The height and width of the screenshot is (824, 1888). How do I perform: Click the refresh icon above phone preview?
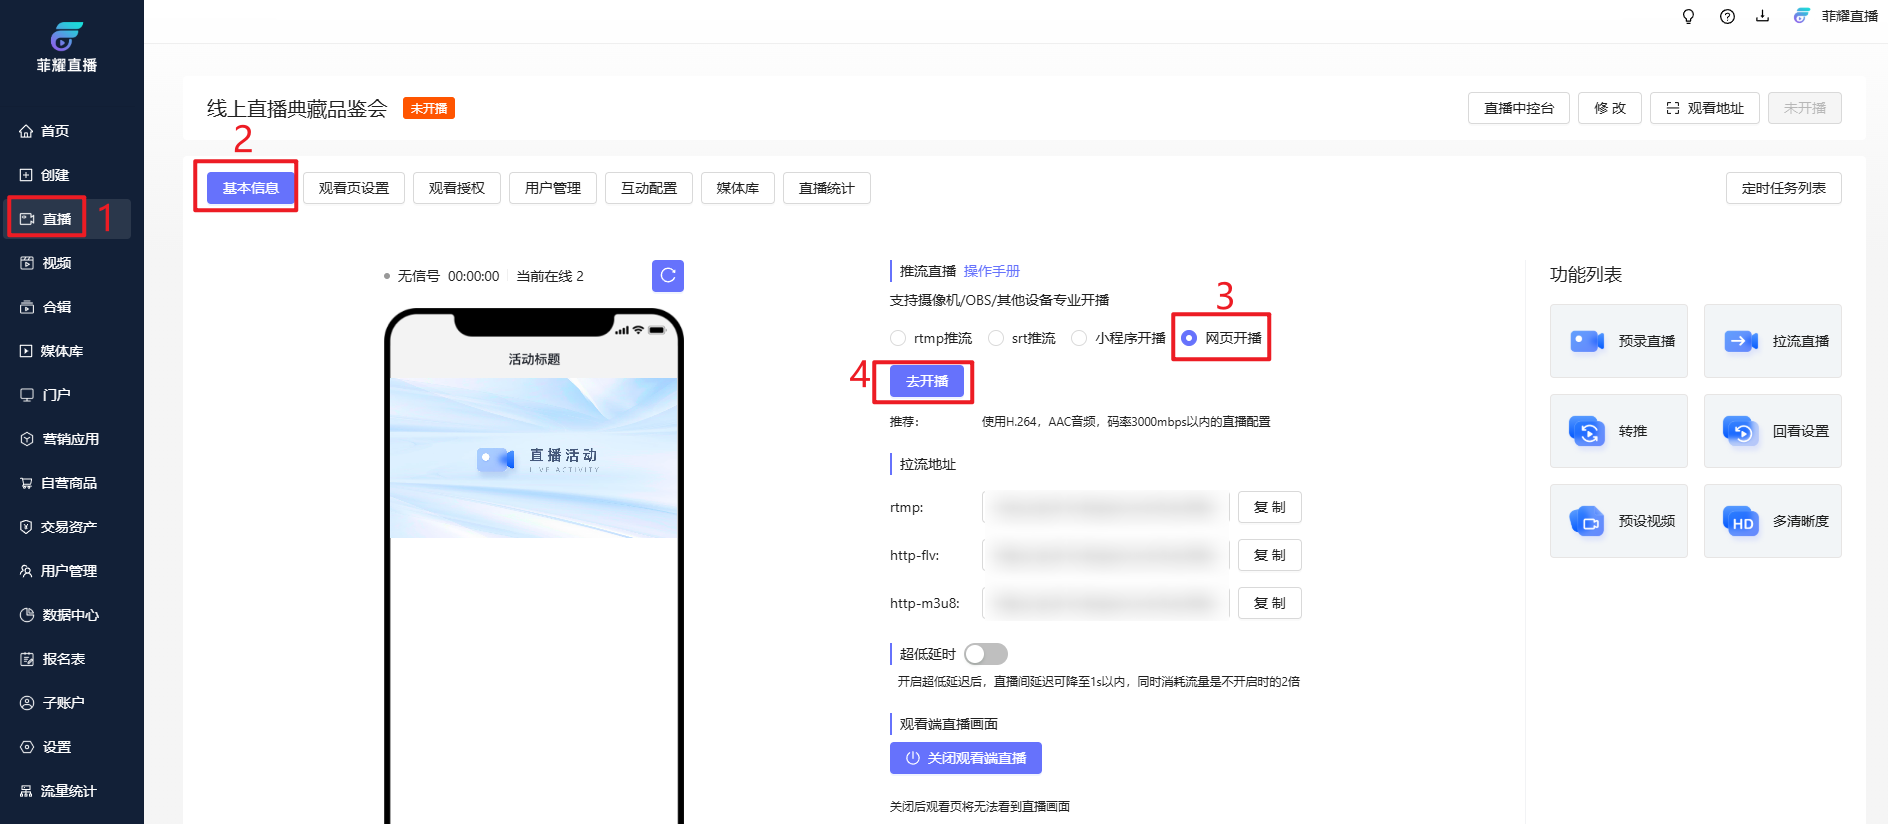tap(667, 276)
